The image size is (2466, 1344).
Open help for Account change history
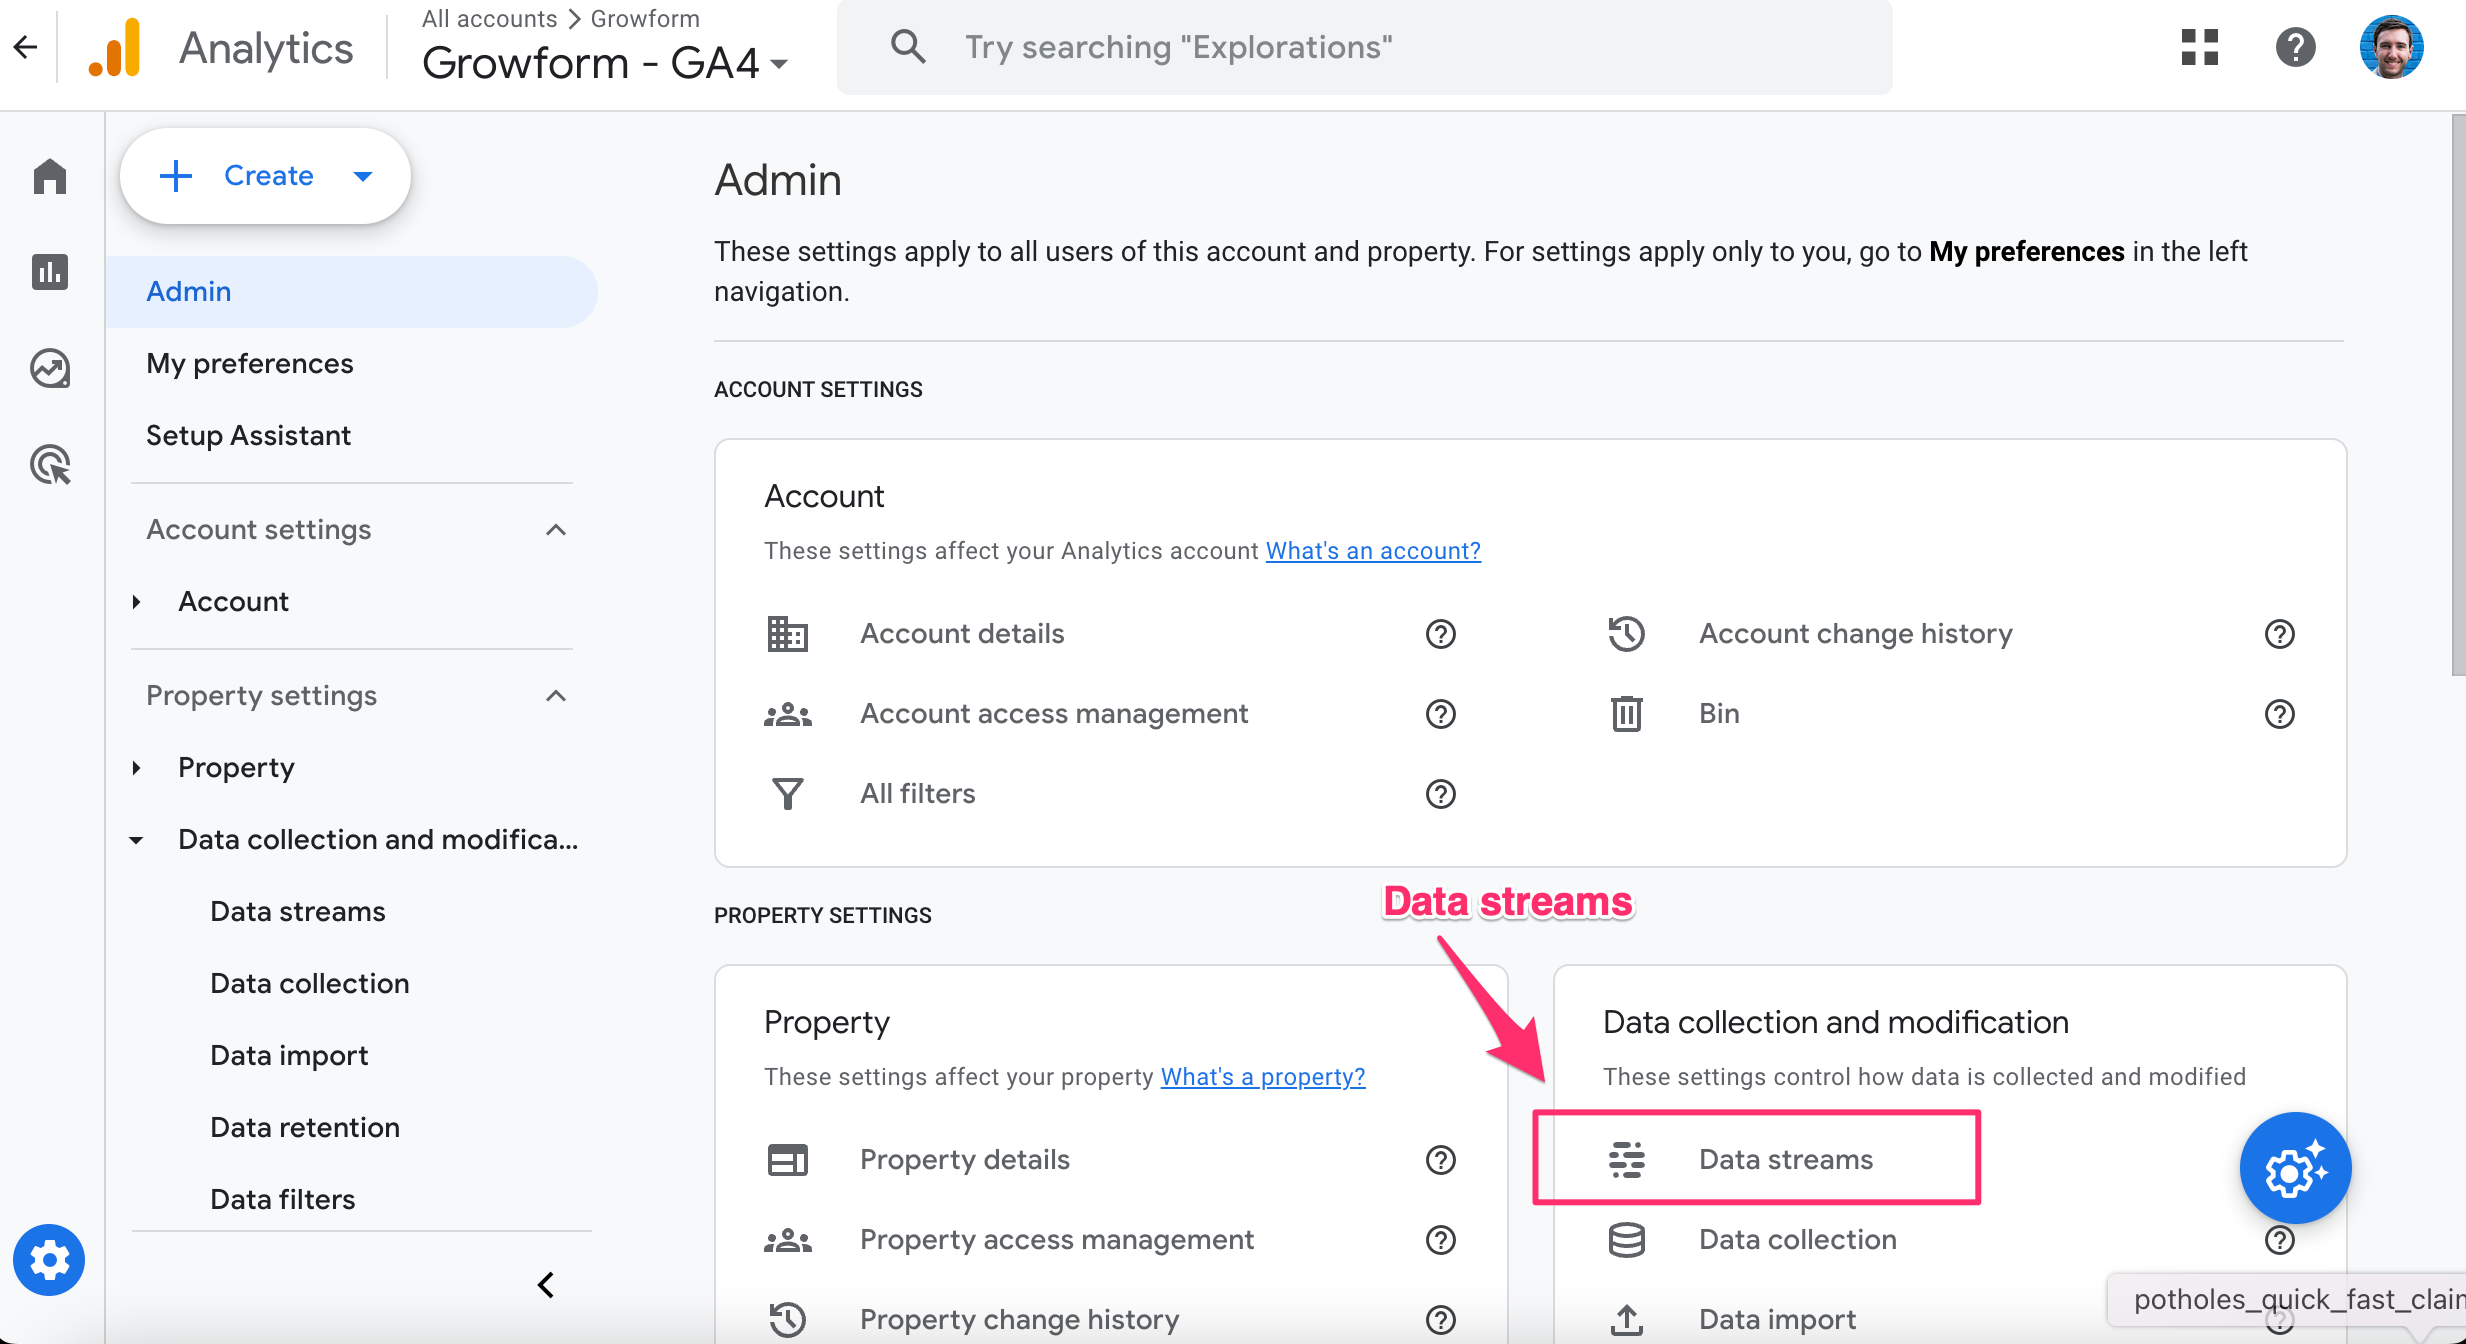2279,634
